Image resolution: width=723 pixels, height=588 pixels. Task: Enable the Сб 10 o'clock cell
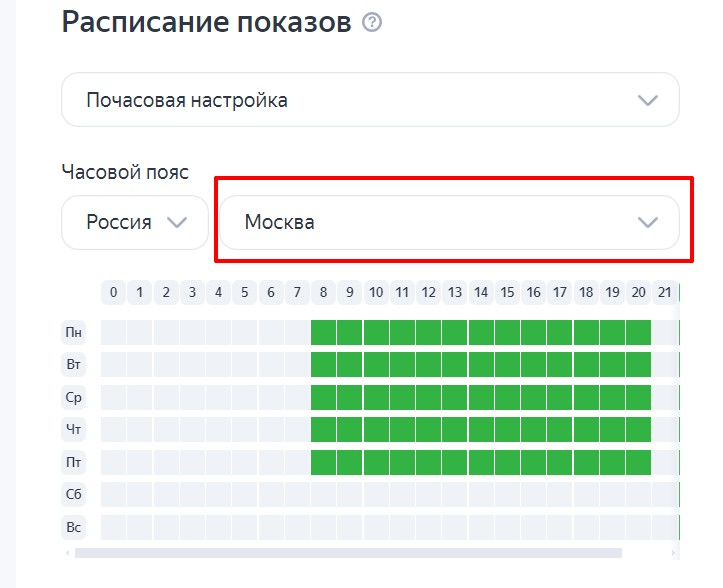tap(376, 495)
